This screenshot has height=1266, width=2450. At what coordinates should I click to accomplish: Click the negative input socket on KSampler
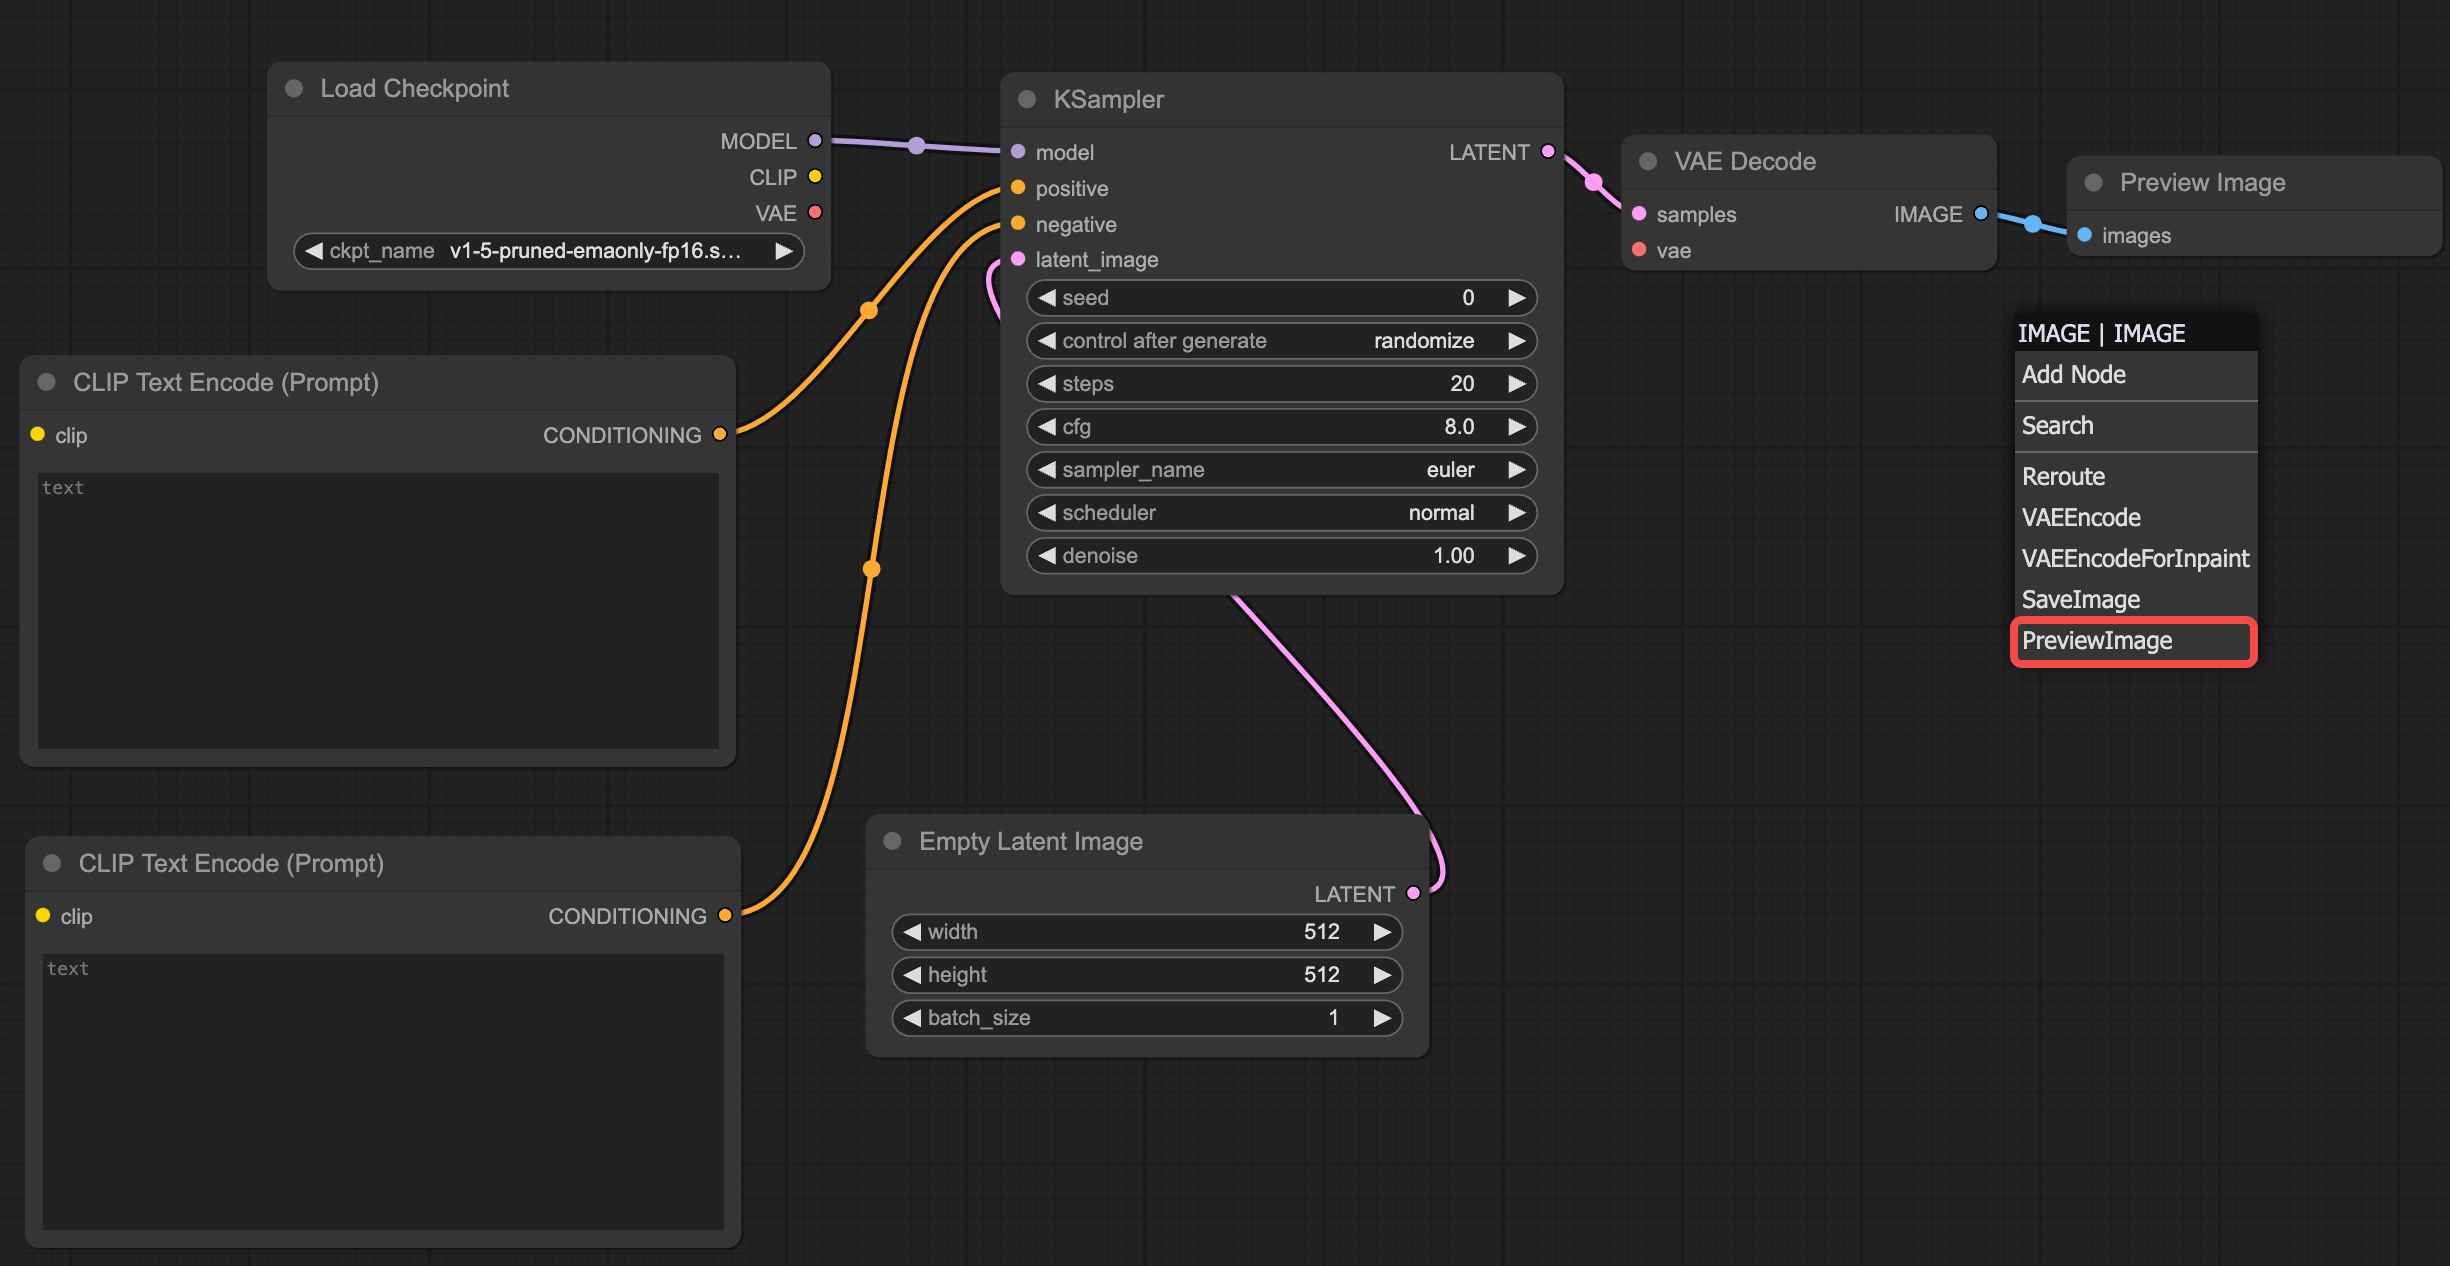coord(1018,223)
